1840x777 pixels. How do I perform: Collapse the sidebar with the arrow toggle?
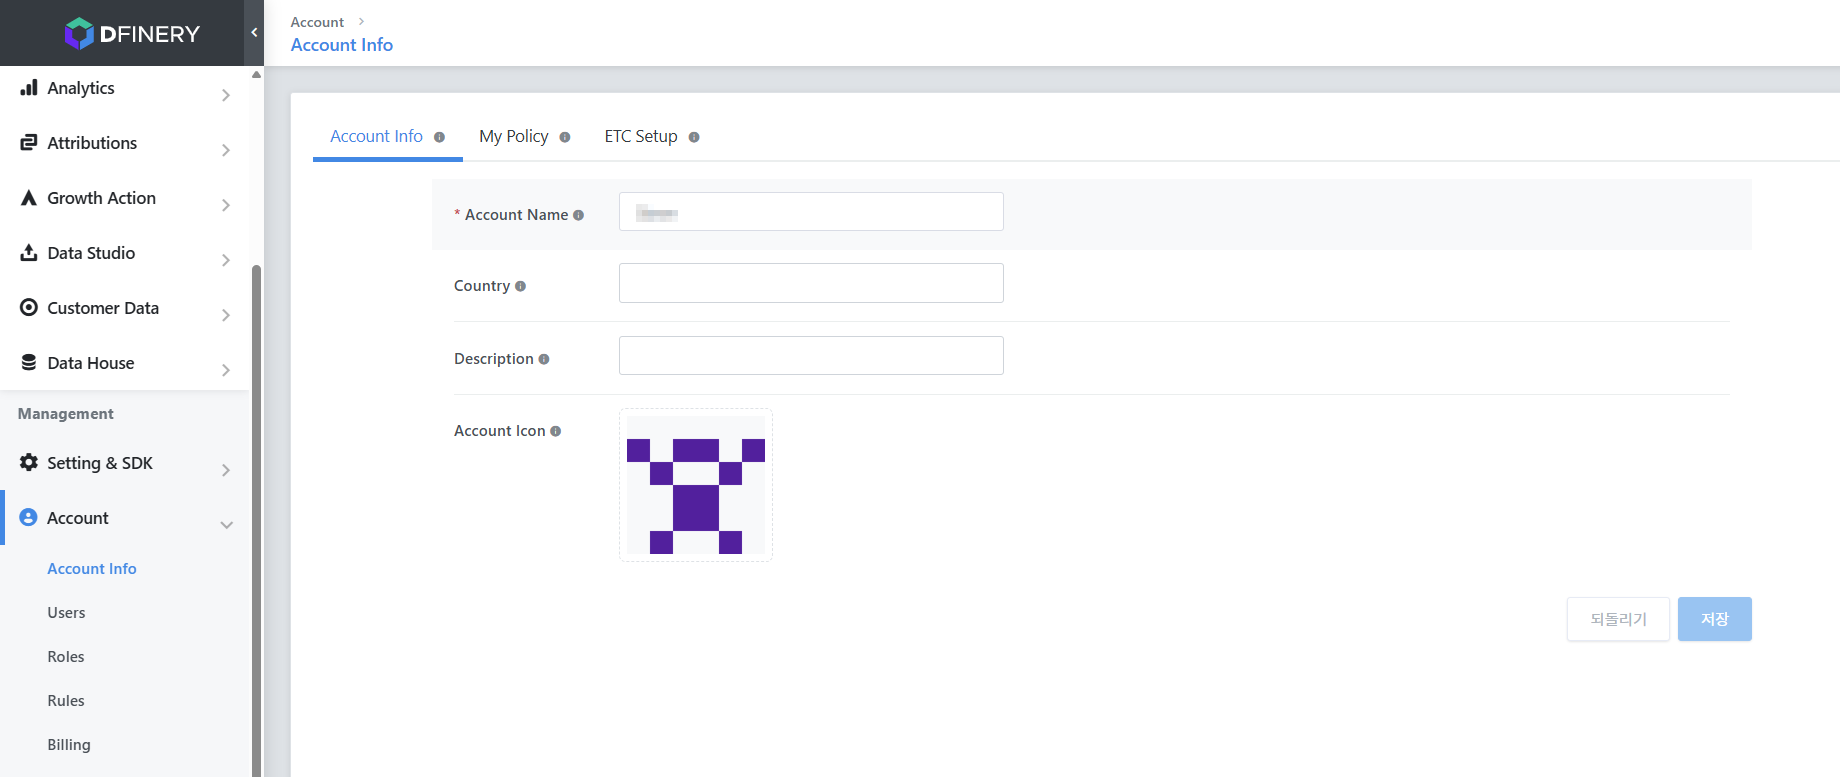[x=254, y=33]
